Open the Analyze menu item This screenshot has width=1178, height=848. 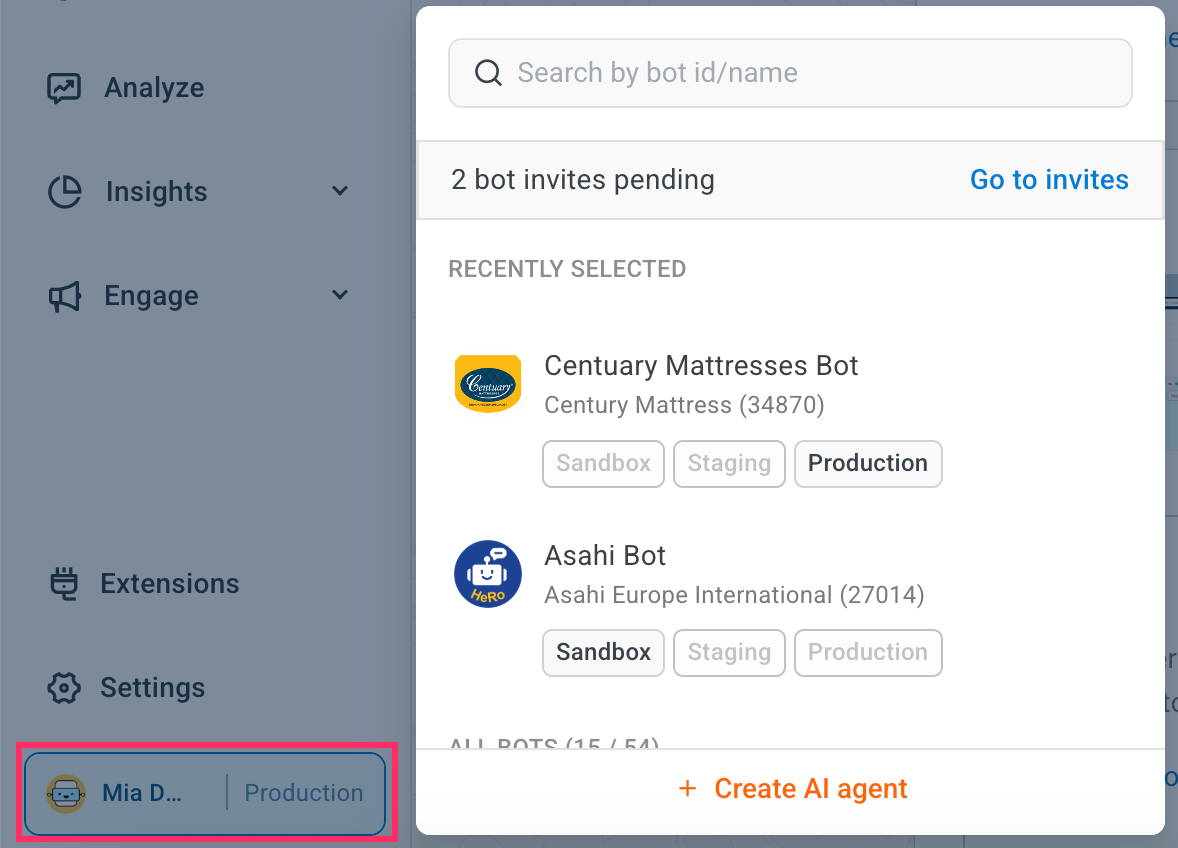point(154,88)
